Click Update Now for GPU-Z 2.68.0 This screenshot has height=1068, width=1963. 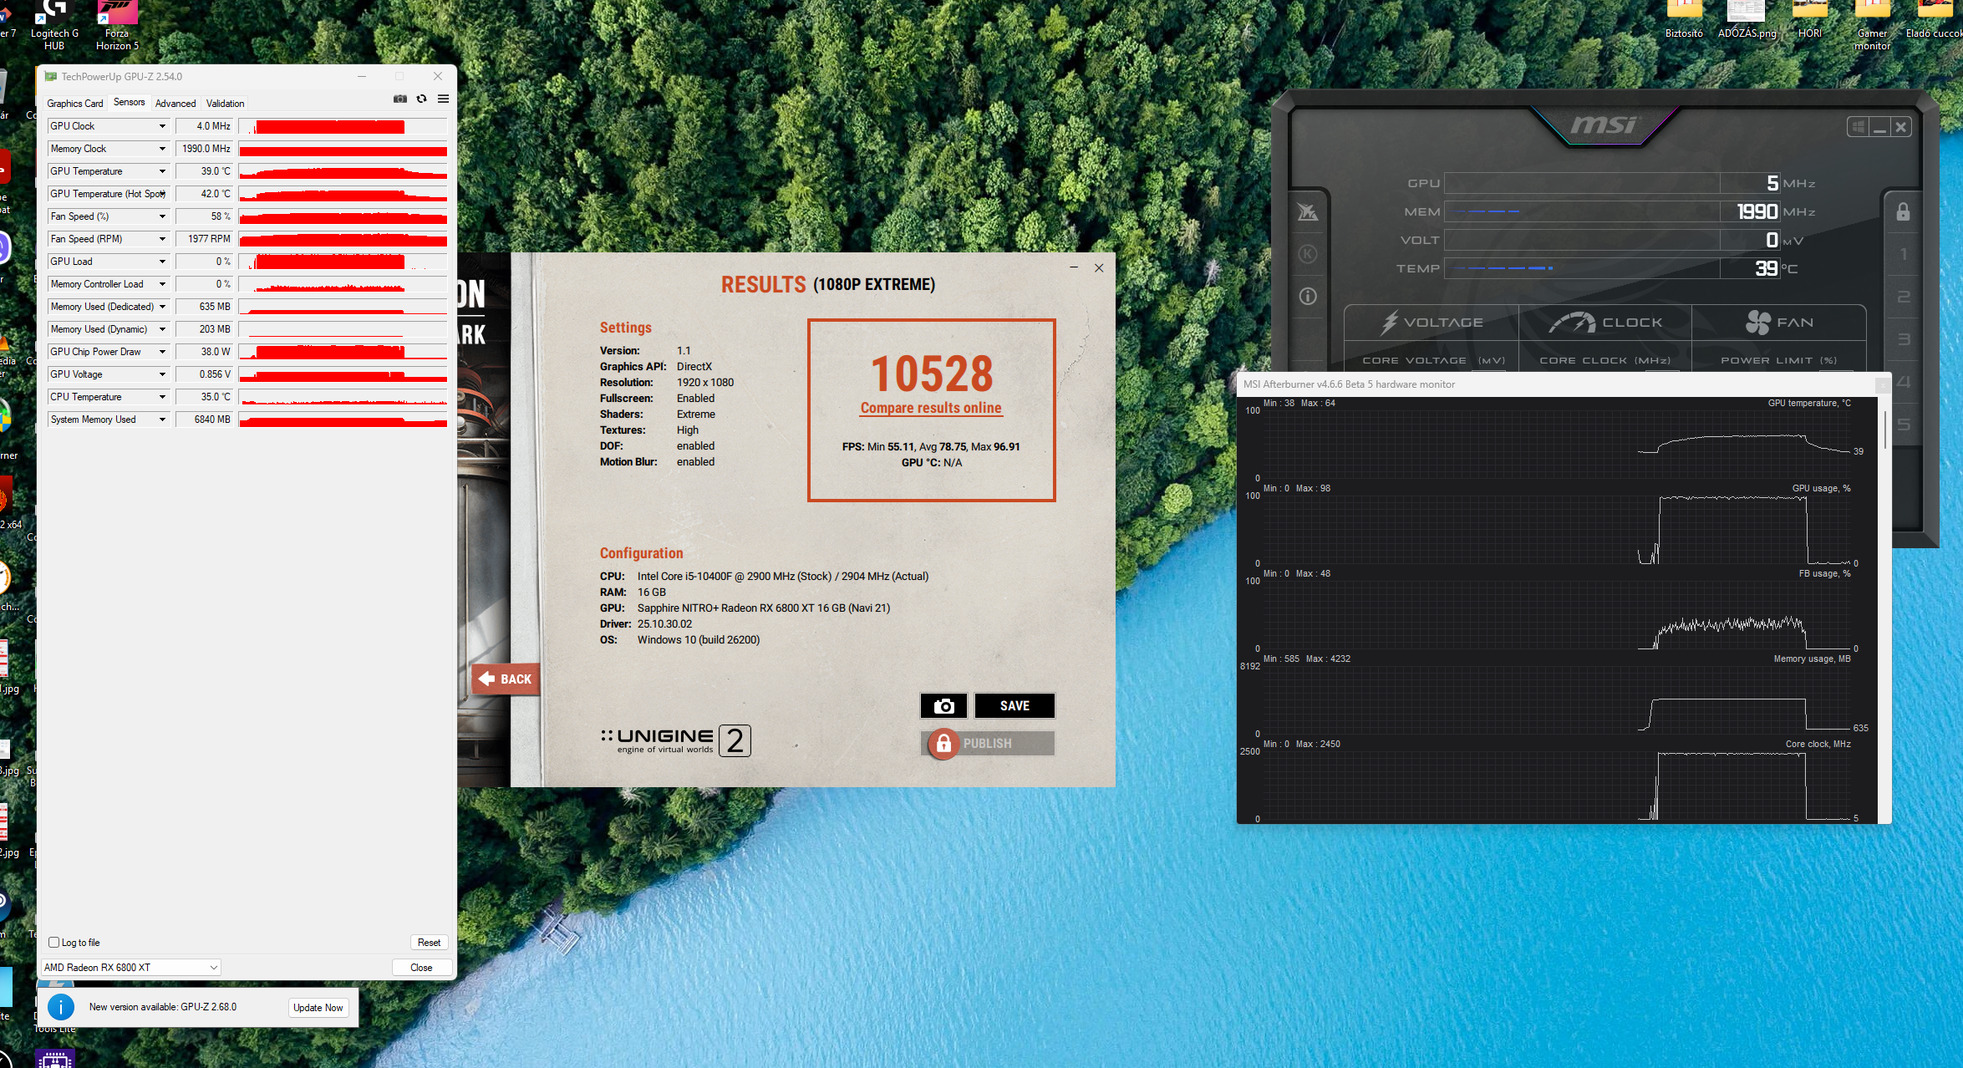pyautogui.click(x=318, y=1007)
